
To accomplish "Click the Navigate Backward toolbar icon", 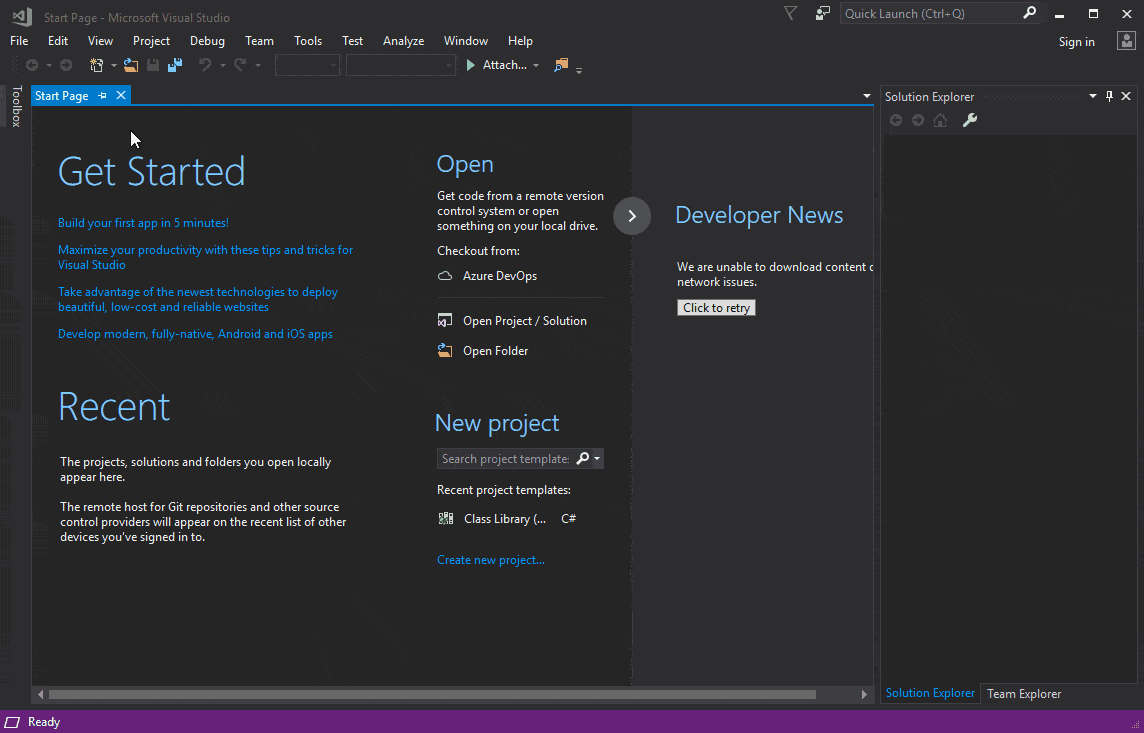I will tap(32, 65).
